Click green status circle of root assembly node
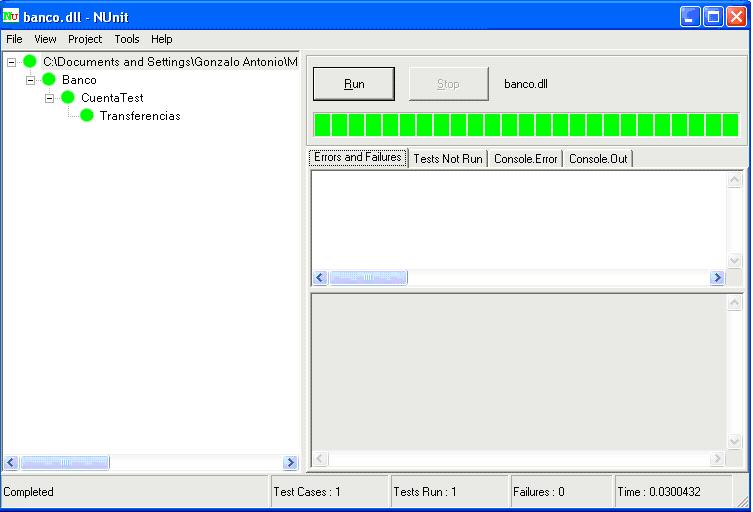 (30, 61)
